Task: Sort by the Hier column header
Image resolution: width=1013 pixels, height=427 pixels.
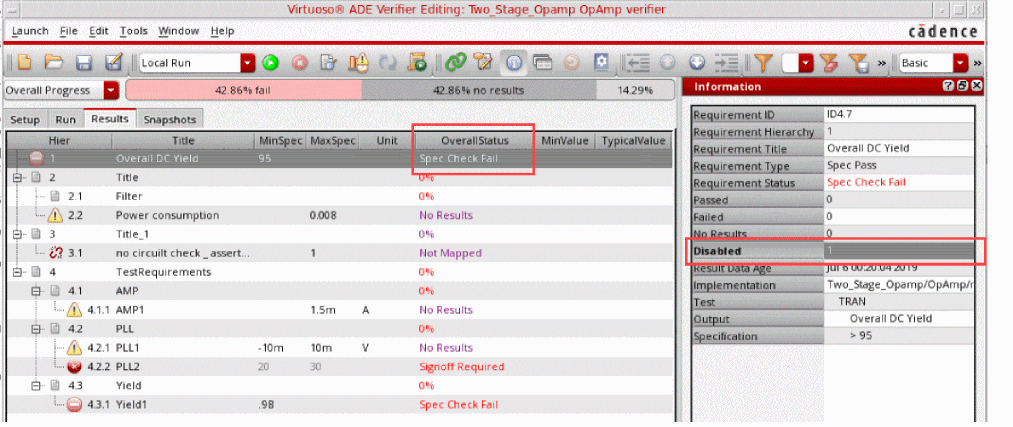Action: (x=59, y=140)
